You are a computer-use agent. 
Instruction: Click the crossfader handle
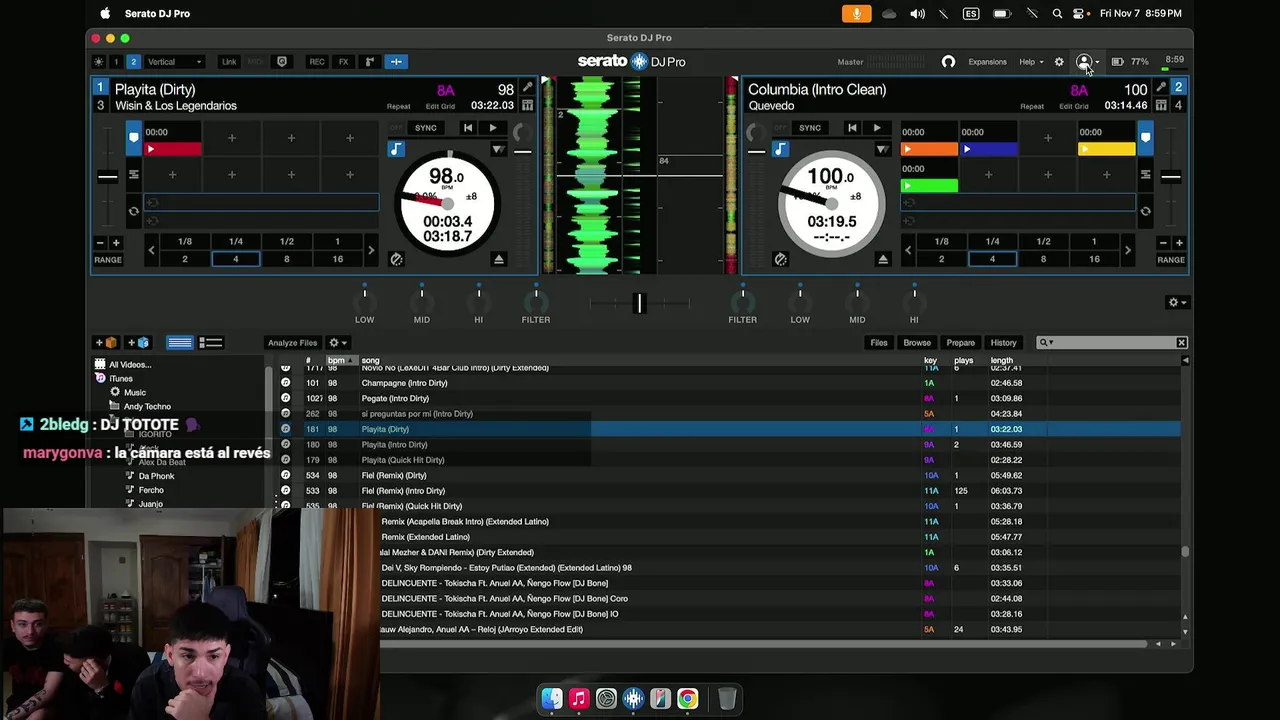tap(639, 302)
